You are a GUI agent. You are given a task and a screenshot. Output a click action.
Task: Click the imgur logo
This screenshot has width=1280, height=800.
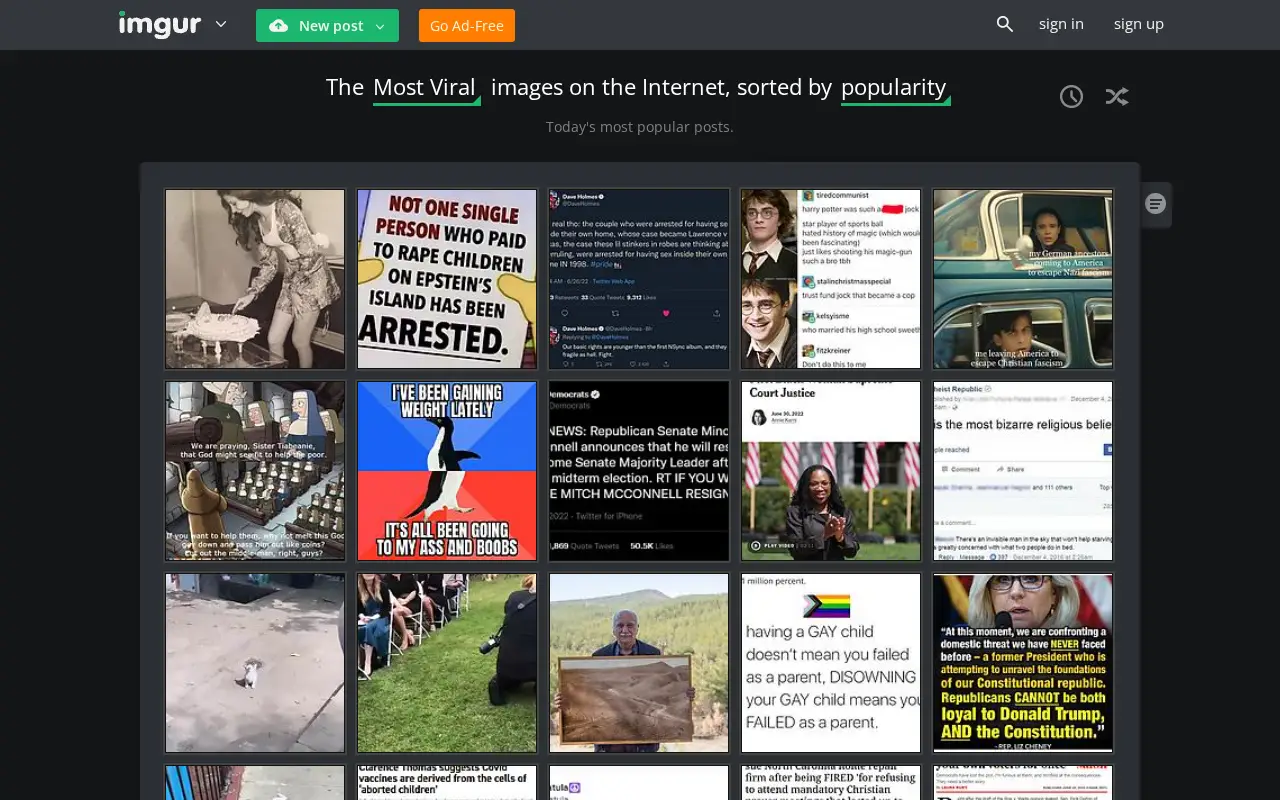160,24
